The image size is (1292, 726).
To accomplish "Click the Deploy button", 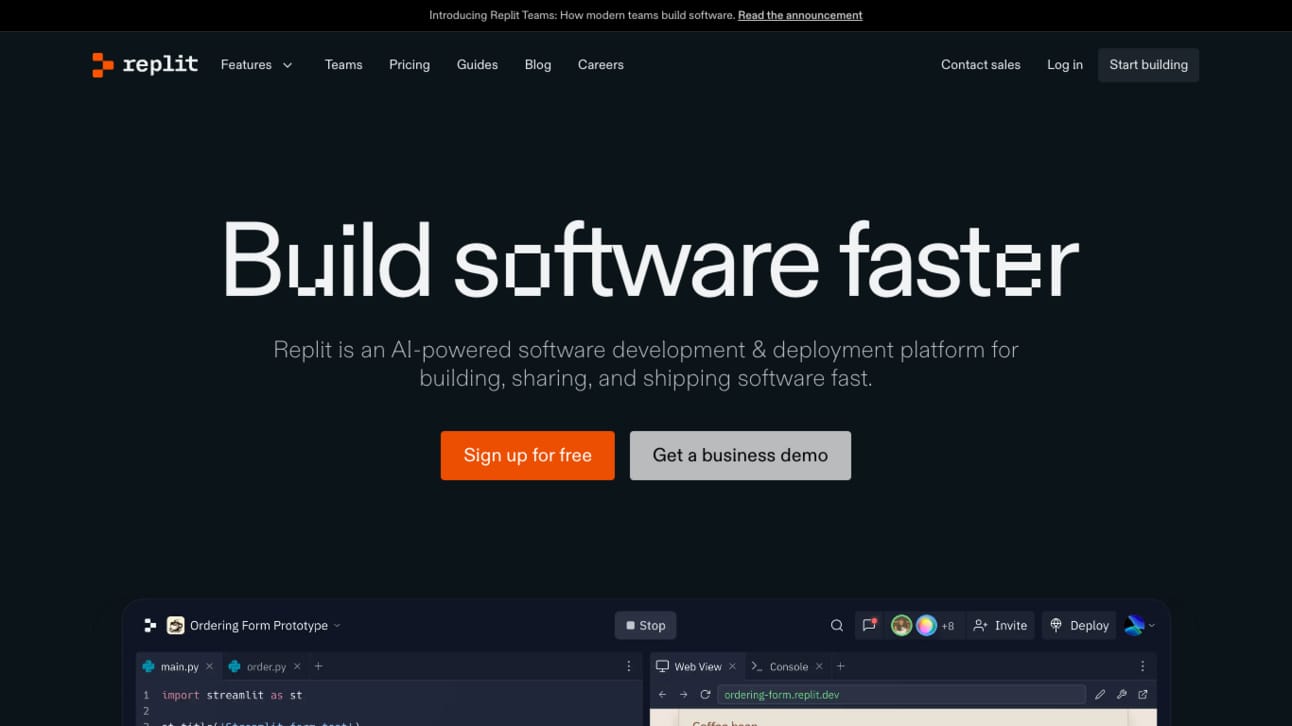I will tap(1079, 626).
